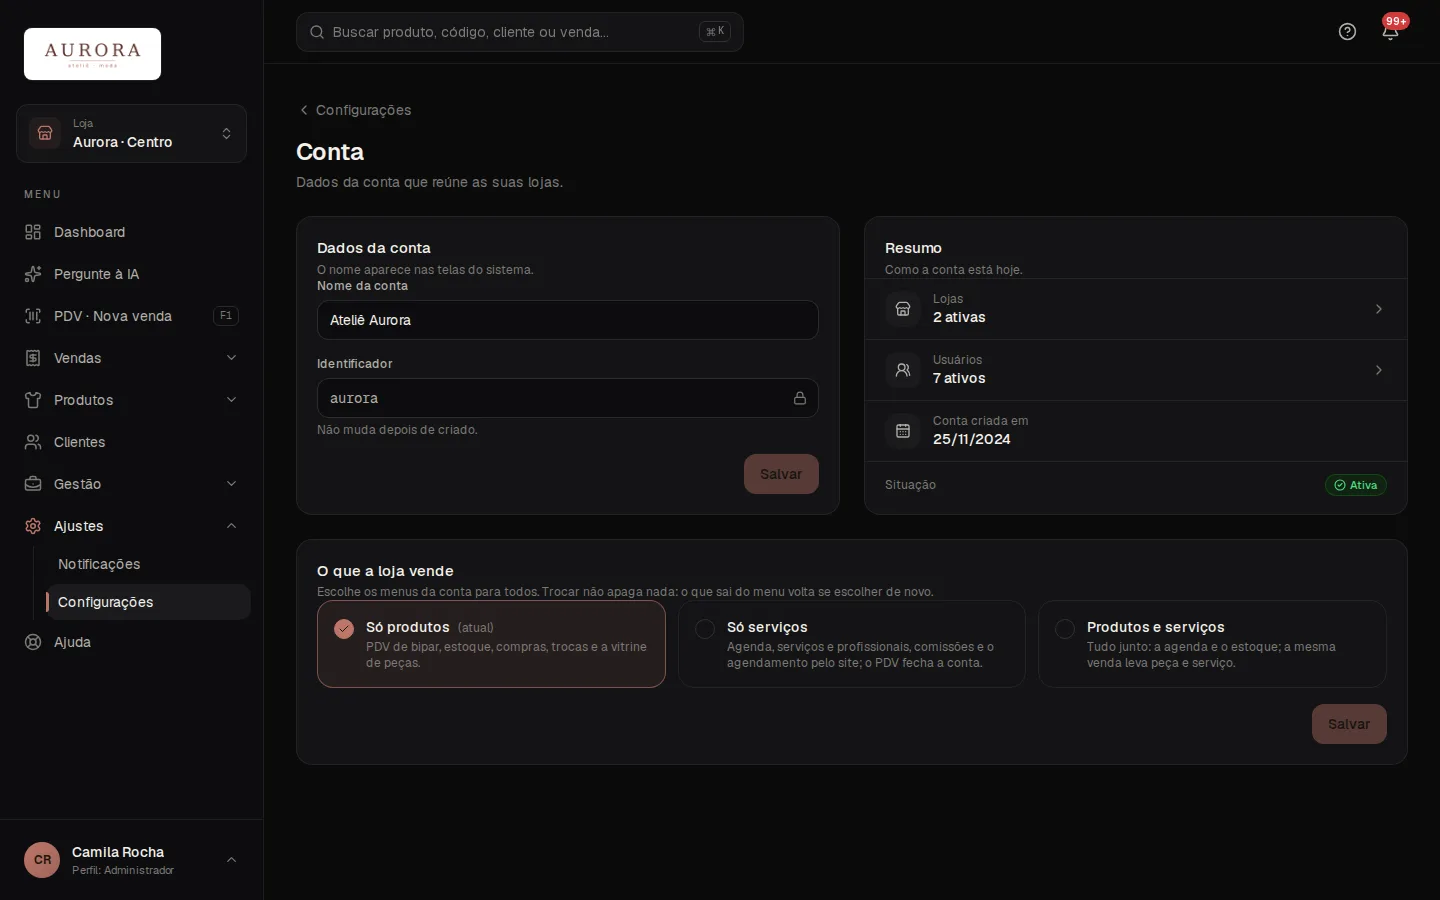Click the Aurora logo
Screen dimensions: 1440x900
coord(92,54)
